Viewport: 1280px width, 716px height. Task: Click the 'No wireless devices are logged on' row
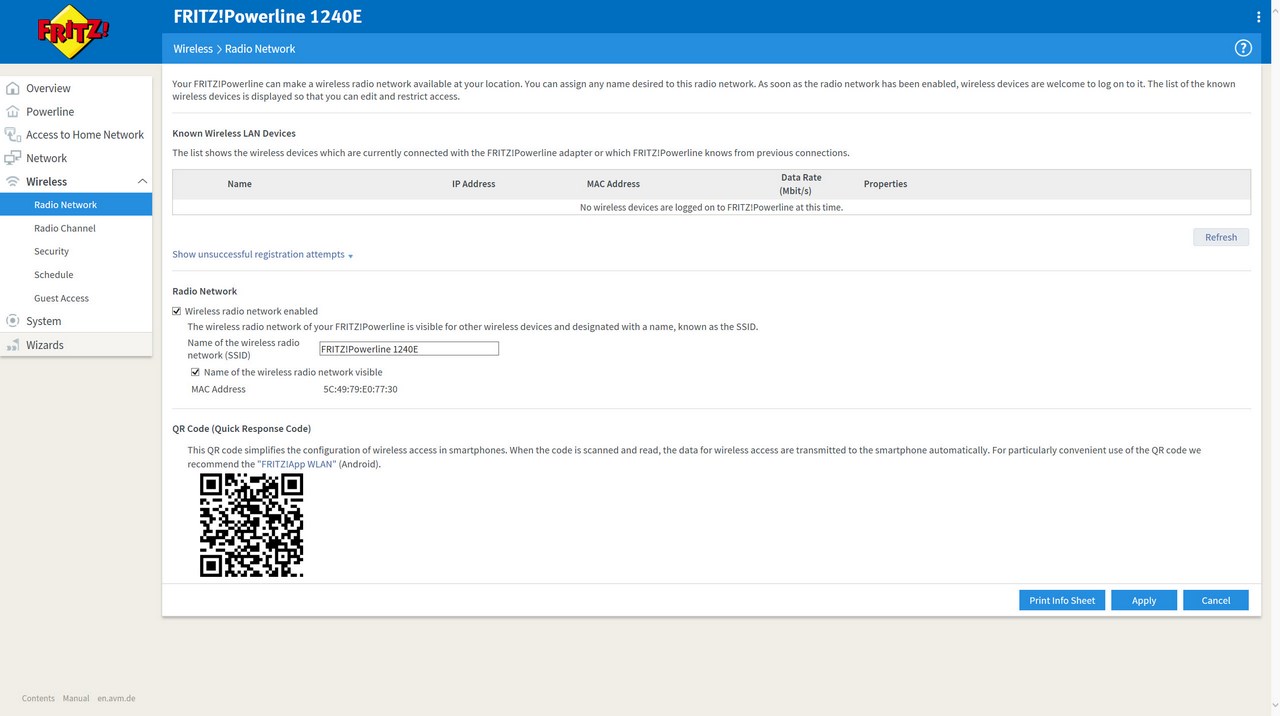click(711, 207)
